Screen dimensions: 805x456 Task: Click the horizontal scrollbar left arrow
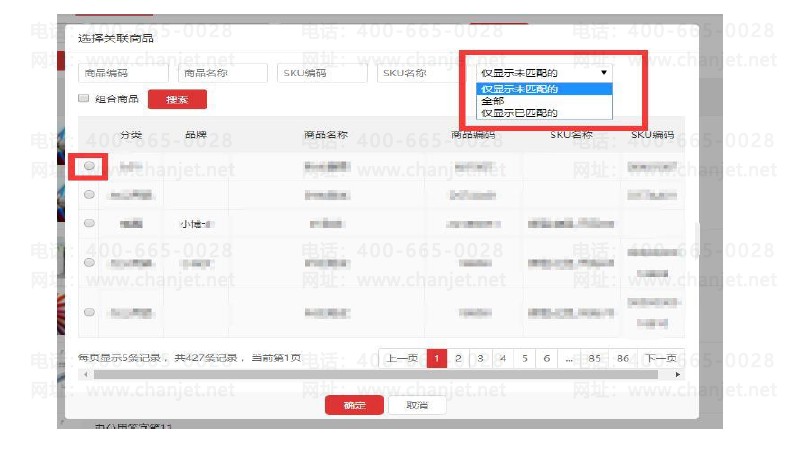tap(85, 374)
